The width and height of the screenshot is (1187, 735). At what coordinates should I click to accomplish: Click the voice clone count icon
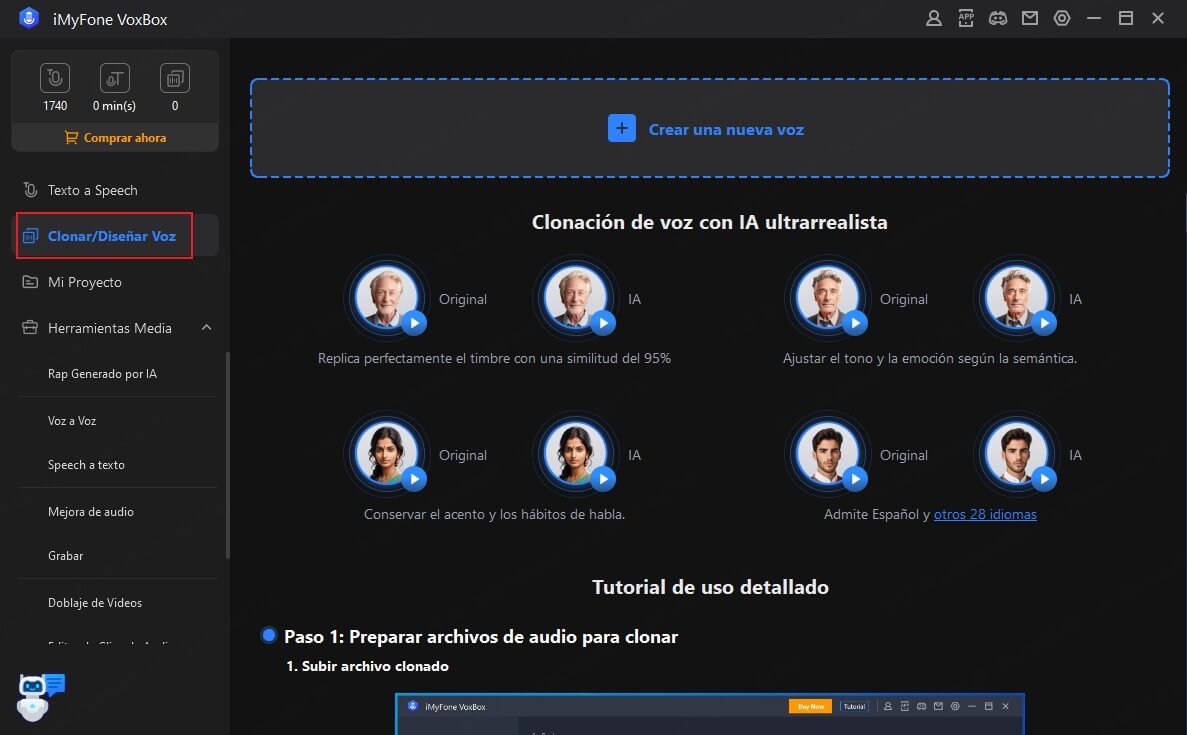coord(175,78)
